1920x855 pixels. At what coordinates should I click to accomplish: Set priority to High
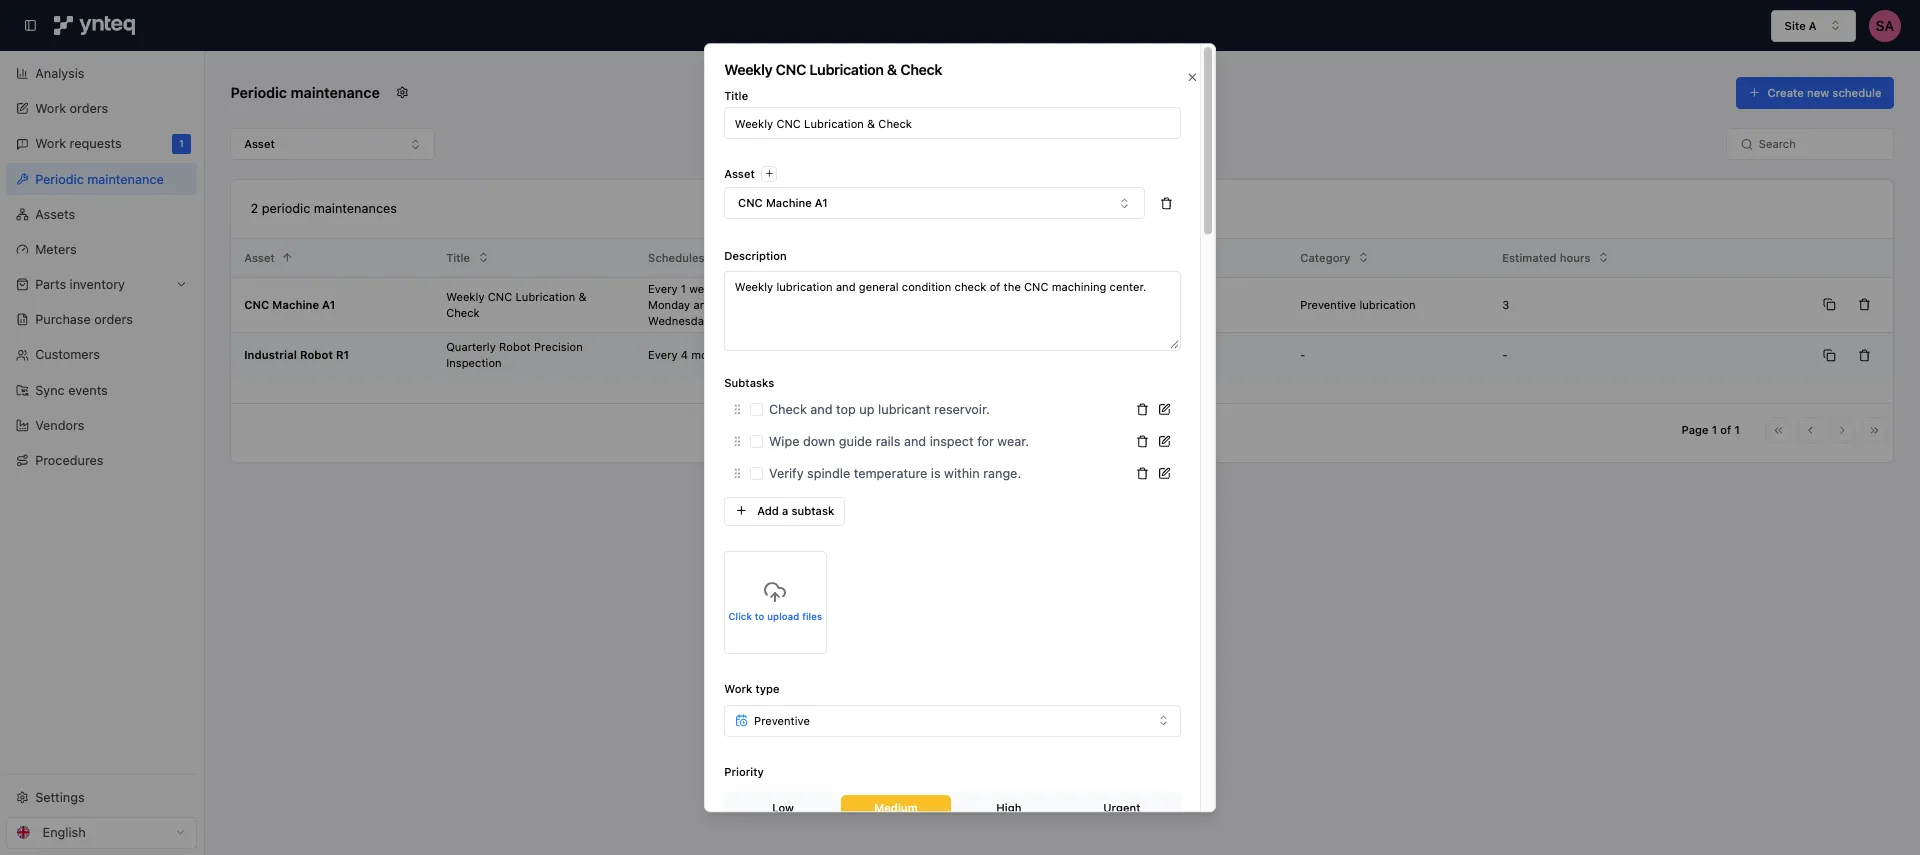tap(1009, 804)
